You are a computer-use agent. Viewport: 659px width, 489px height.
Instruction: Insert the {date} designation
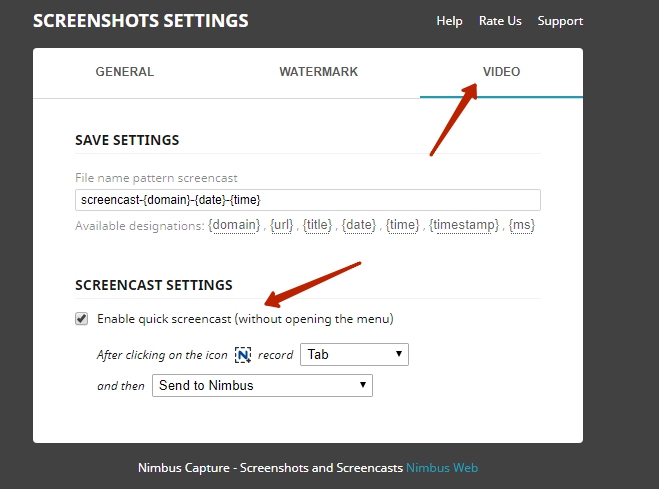pyautogui.click(x=358, y=225)
